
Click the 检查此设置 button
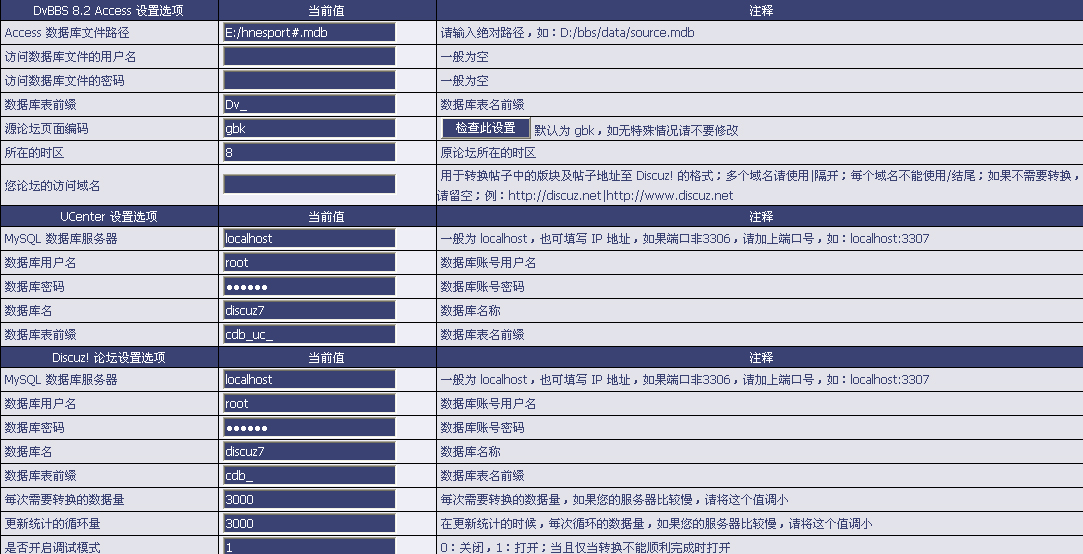click(x=486, y=128)
